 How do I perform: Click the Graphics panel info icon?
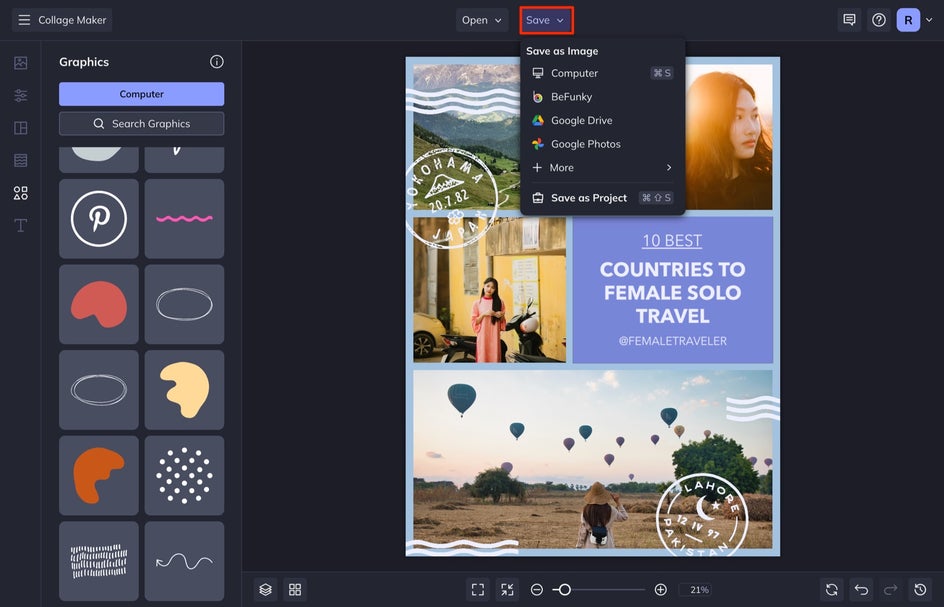(217, 61)
